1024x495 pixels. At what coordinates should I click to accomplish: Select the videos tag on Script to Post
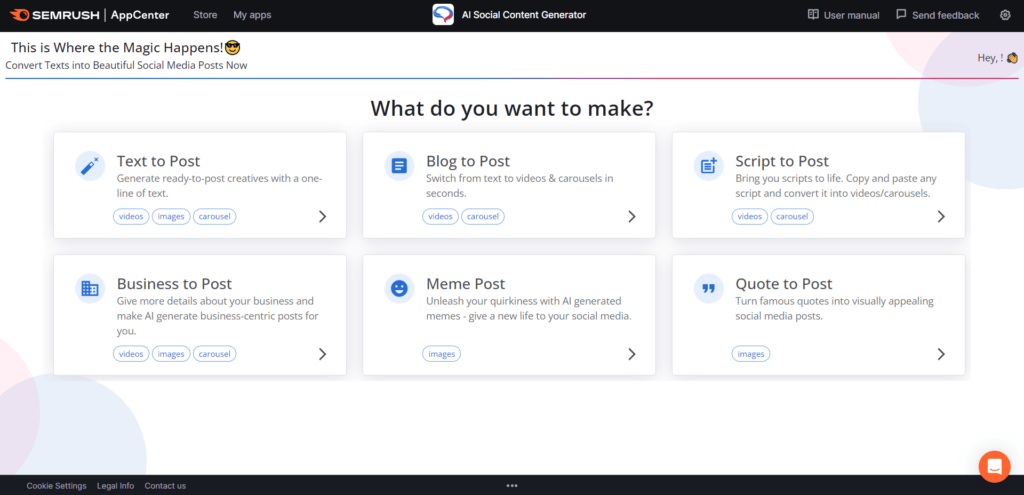(x=750, y=217)
